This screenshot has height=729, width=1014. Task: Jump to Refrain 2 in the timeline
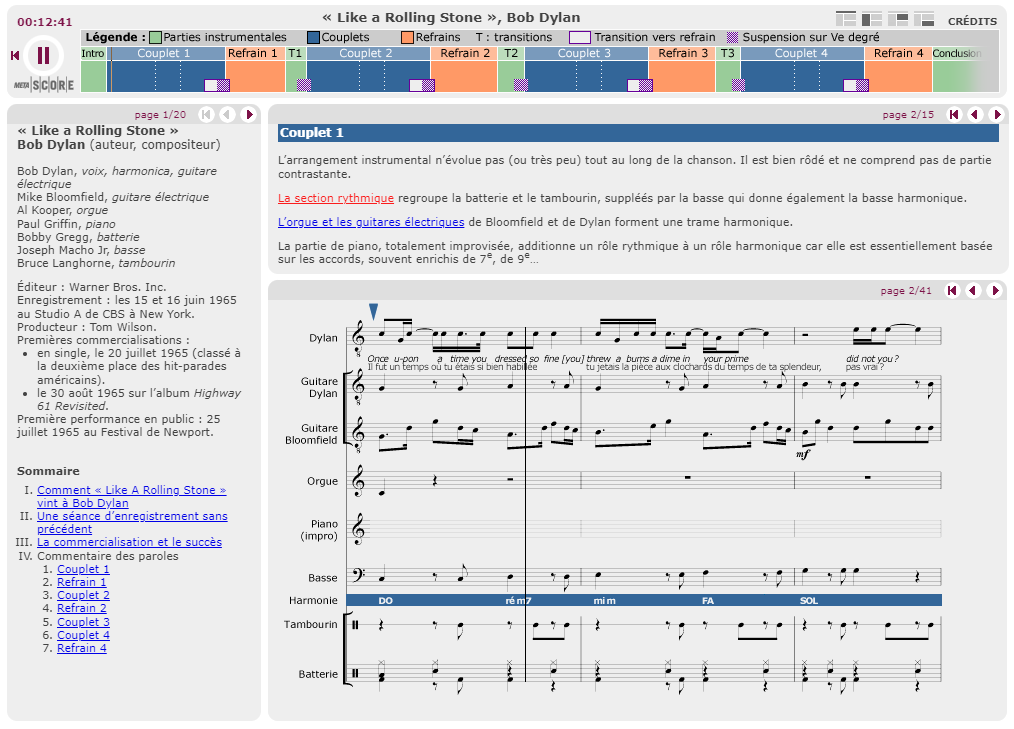[464, 54]
